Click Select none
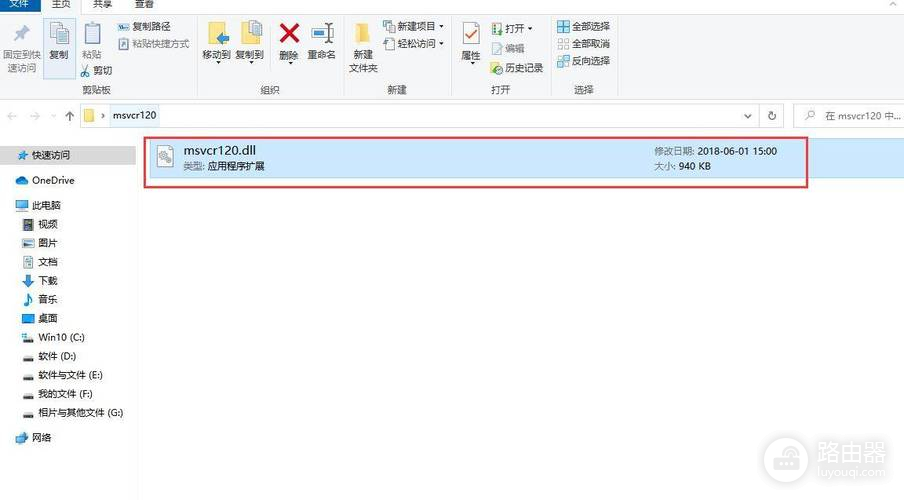Viewport: 904px width, 500px height. point(583,44)
